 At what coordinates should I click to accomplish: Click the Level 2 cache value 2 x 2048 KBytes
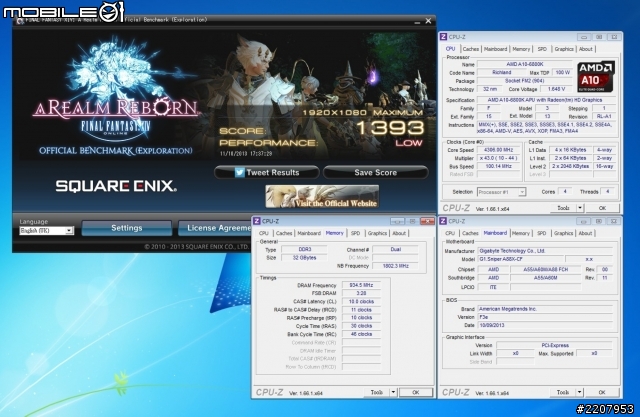point(570,166)
